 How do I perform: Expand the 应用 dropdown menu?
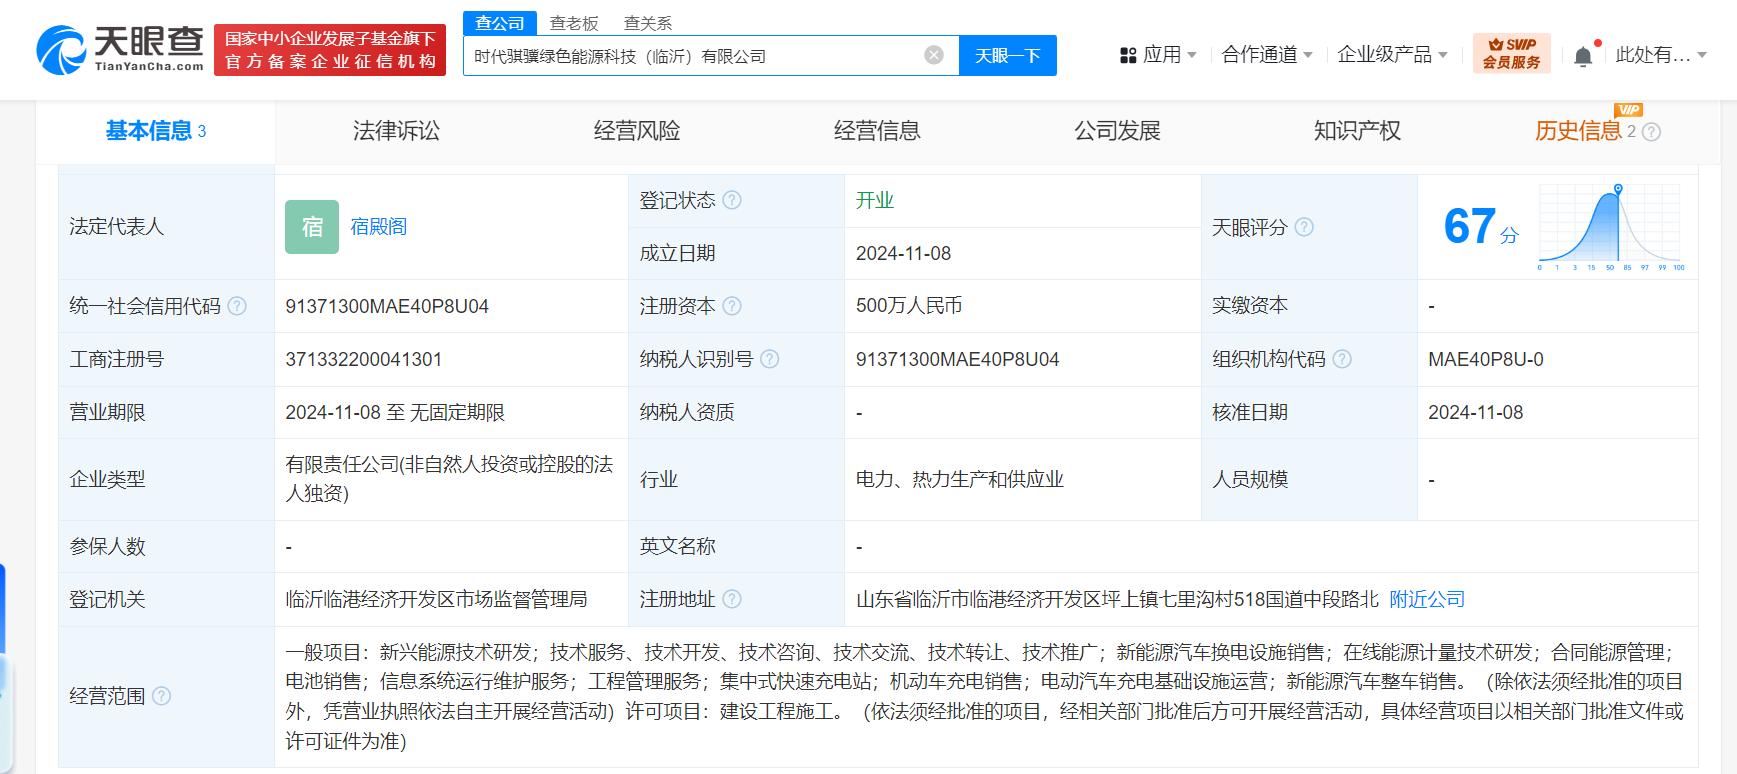(x=1158, y=55)
